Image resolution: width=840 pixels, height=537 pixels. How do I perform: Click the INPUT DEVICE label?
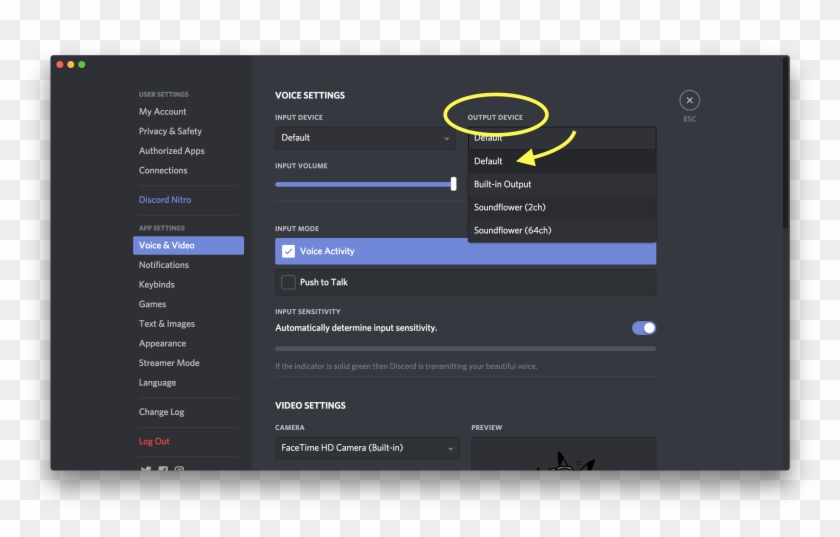tap(299, 117)
